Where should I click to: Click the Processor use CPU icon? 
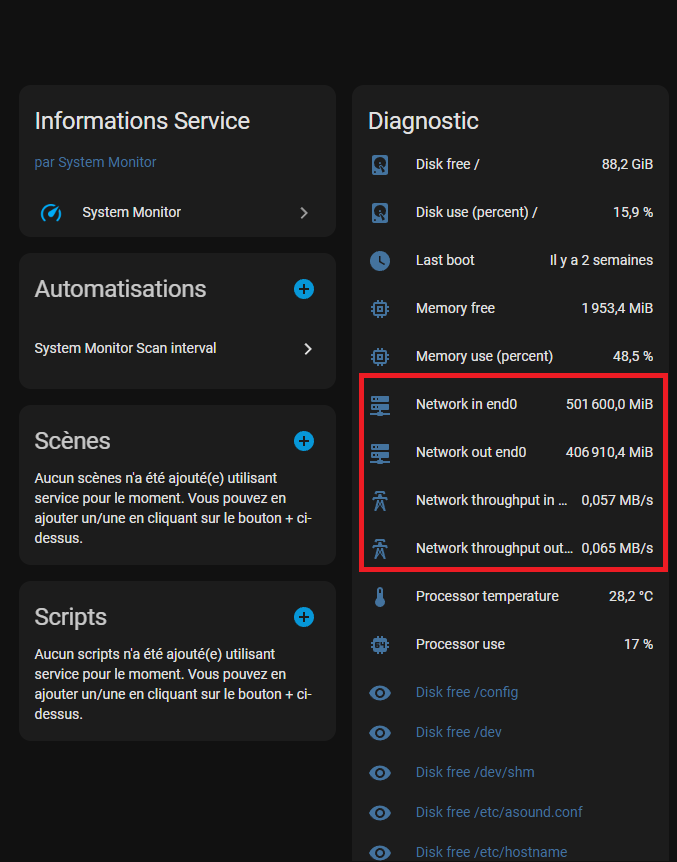tap(380, 644)
